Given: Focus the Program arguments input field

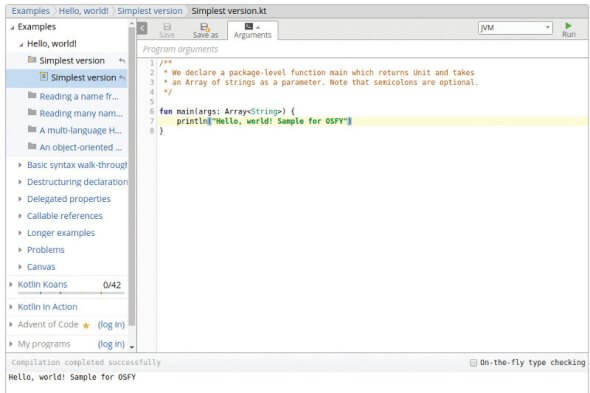Looking at the screenshot, I should click(x=363, y=49).
